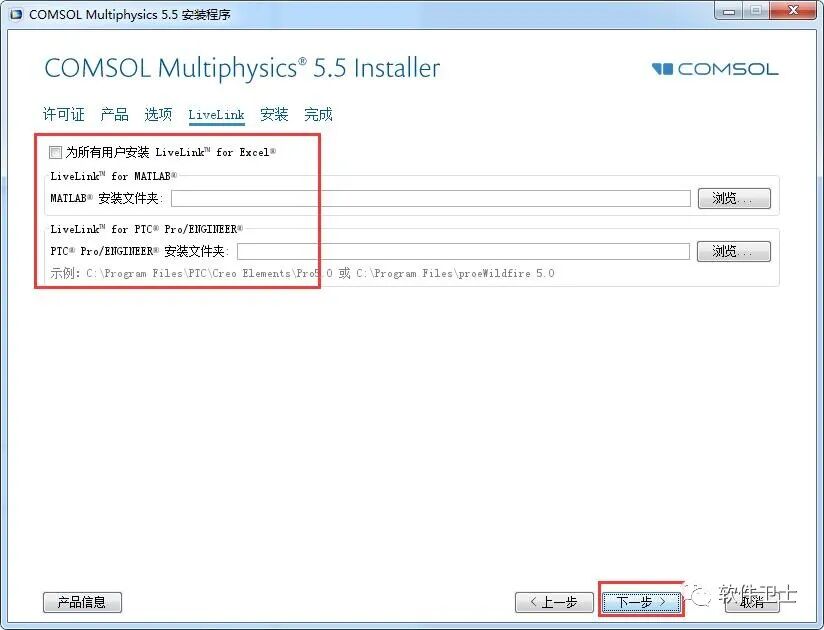Select the LiveLink tab
The width and height of the screenshot is (824, 630).
click(x=216, y=115)
